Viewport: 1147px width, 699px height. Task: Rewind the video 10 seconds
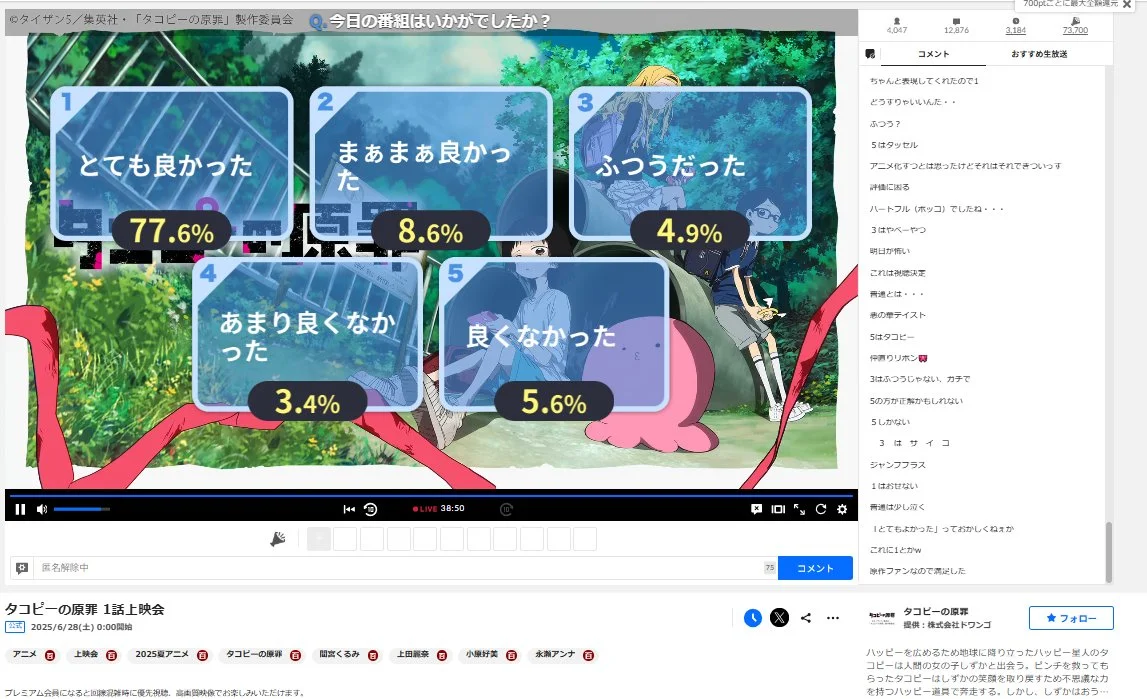[x=371, y=509]
